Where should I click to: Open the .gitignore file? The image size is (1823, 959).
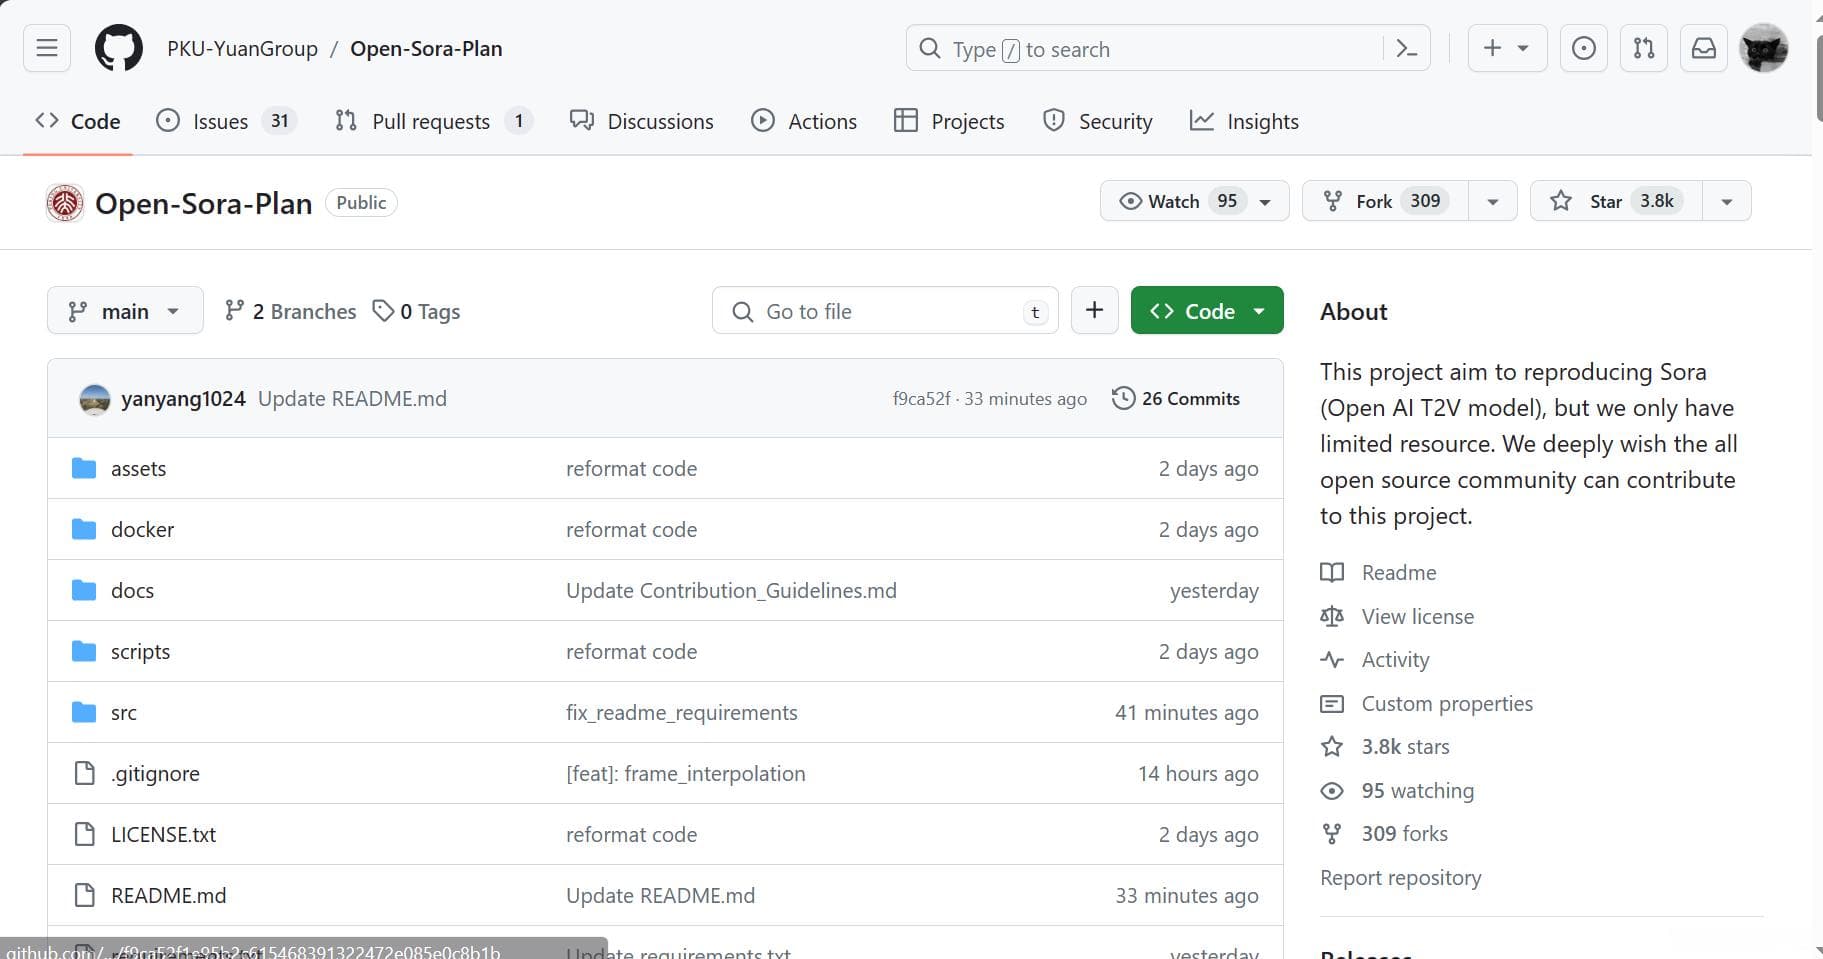155,773
